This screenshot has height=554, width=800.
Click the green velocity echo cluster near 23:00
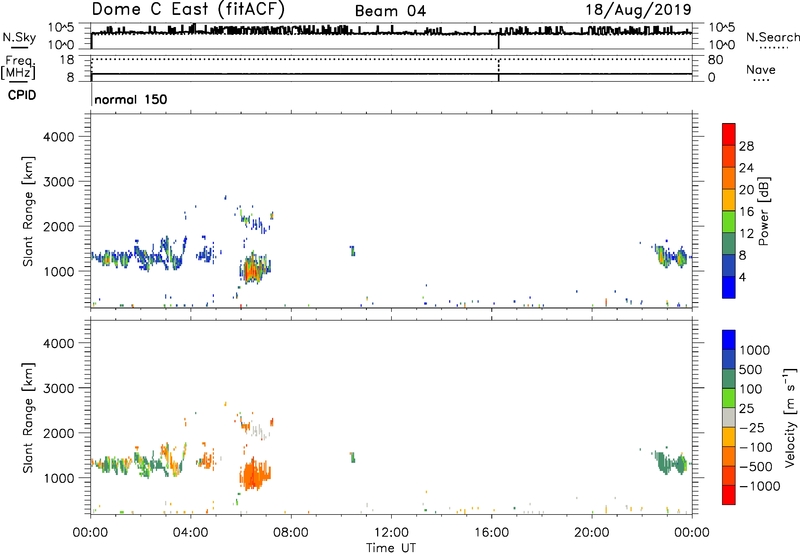(671, 462)
